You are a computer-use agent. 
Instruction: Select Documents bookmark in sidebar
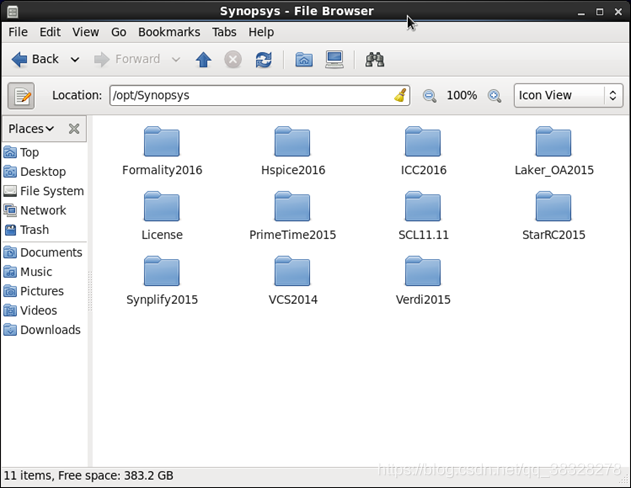(x=44, y=253)
